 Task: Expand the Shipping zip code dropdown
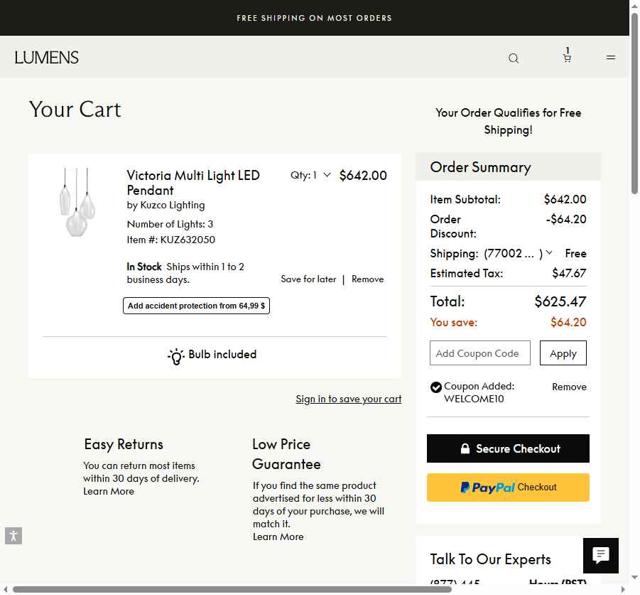pos(549,253)
